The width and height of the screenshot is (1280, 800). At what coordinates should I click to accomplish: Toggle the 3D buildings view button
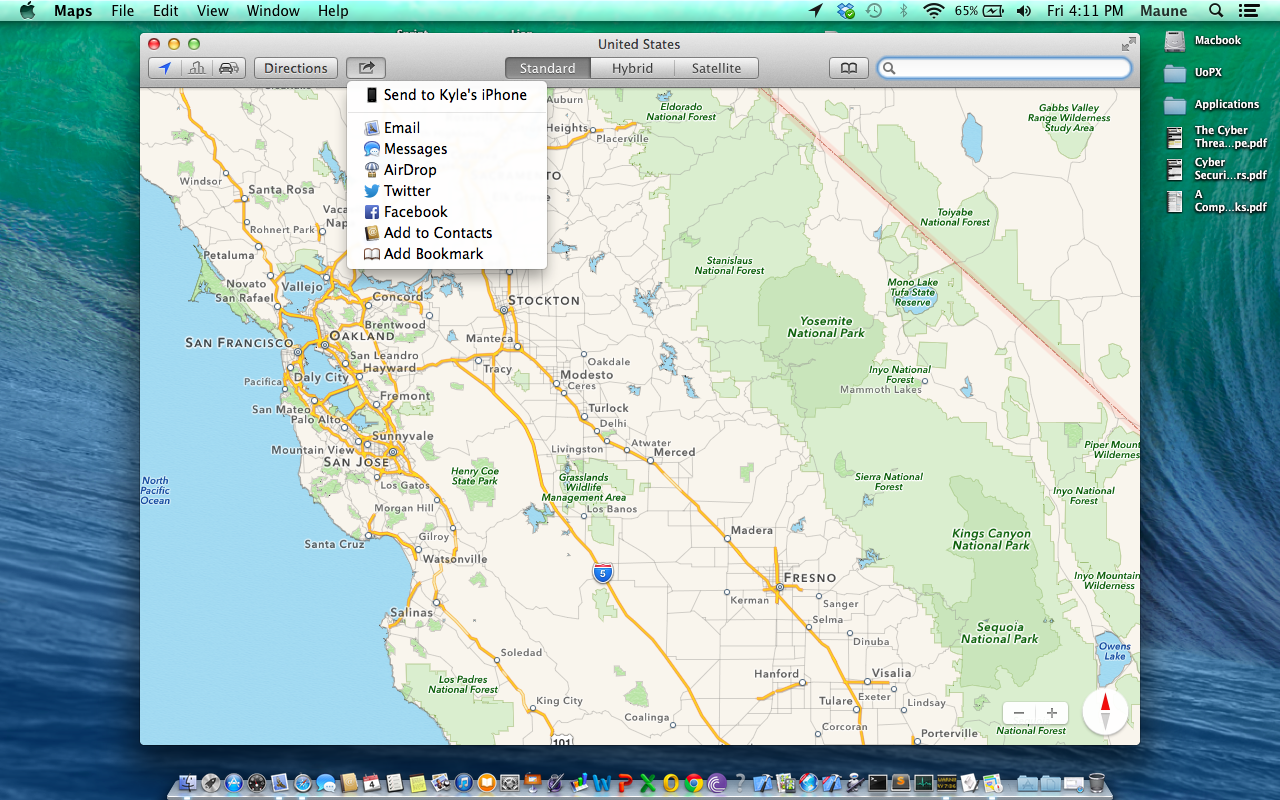pos(197,68)
